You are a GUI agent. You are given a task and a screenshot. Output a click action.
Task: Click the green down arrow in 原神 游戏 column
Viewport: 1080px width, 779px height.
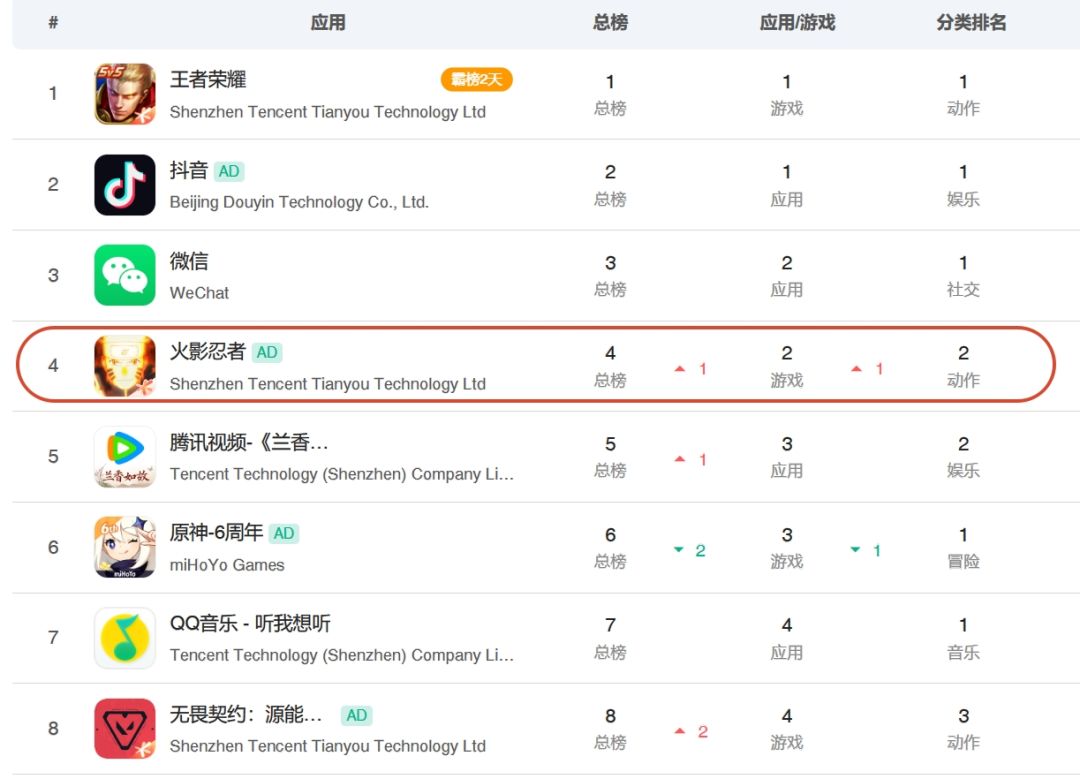pyautogui.click(x=855, y=550)
